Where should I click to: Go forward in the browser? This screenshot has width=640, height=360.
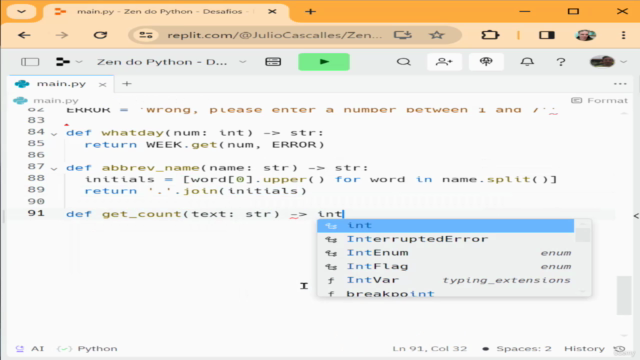click(62, 35)
